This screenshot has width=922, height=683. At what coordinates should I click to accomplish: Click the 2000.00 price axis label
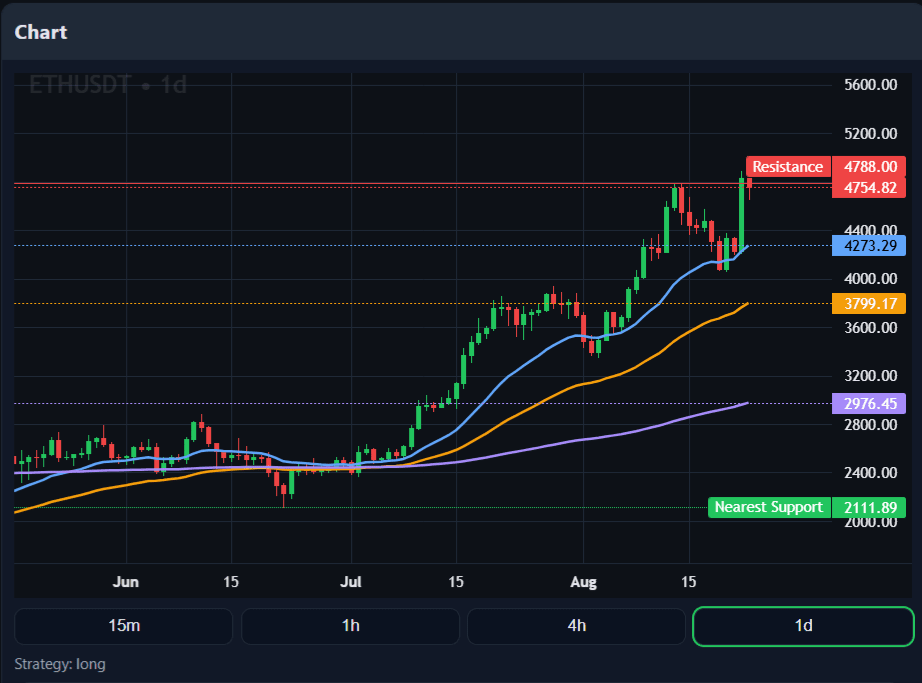(x=870, y=522)
